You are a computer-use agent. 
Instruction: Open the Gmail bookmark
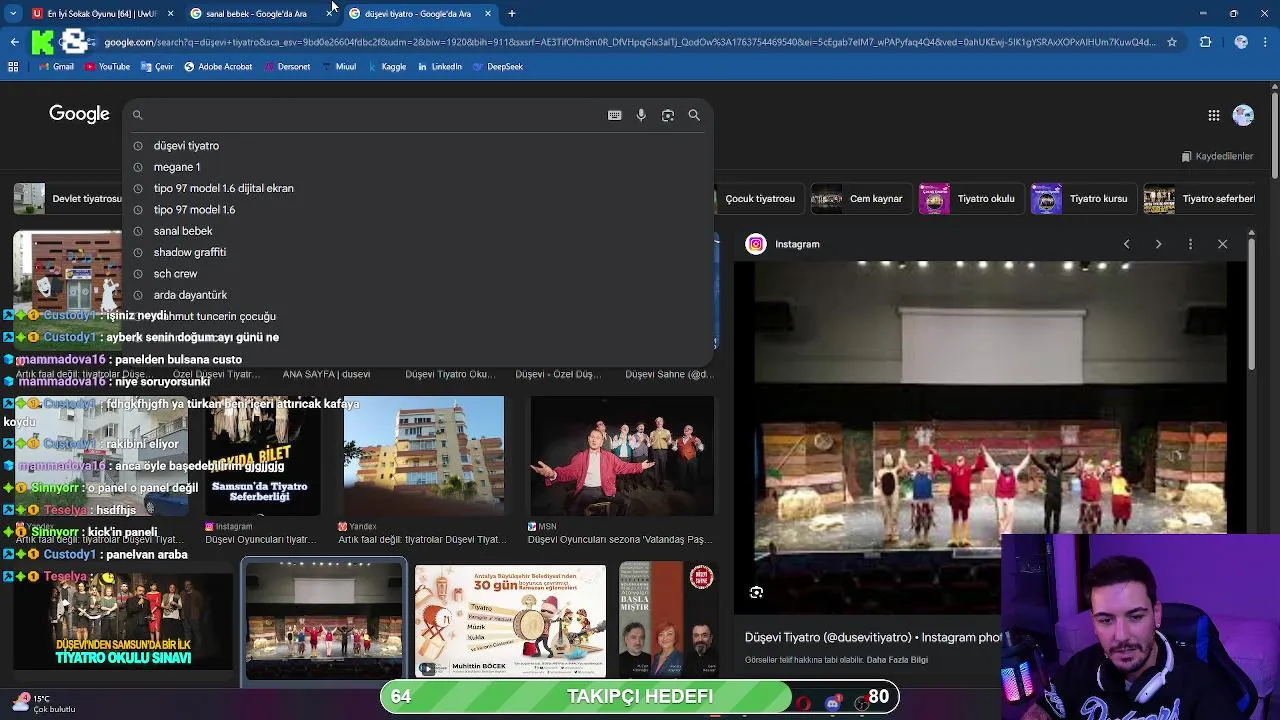(56, 67)
